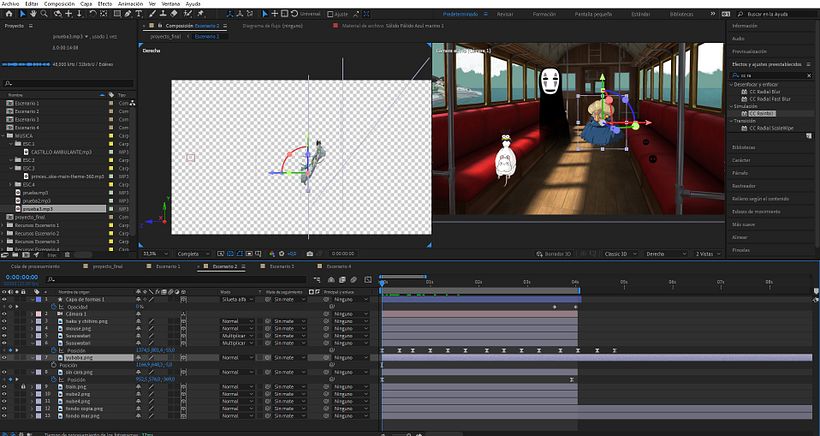Click the timeline search input field
The width and height of the screenshot is (820, 436).
[x=178, y=280]
